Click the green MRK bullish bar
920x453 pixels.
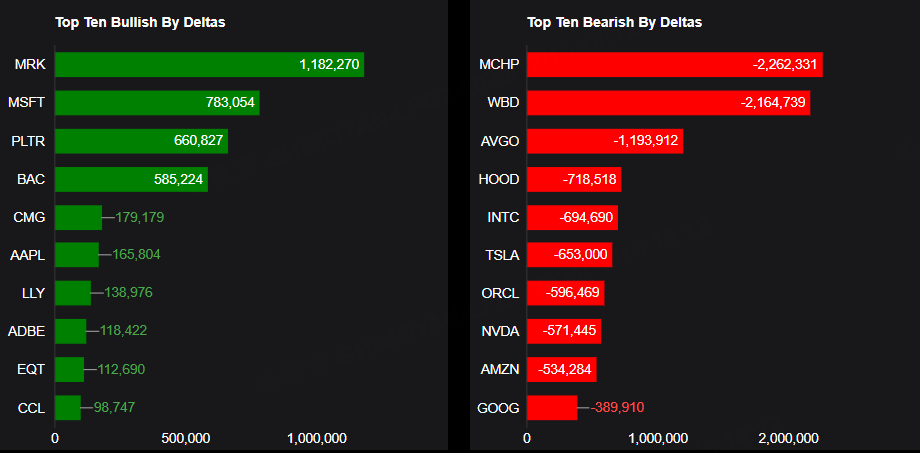[209, 65]
